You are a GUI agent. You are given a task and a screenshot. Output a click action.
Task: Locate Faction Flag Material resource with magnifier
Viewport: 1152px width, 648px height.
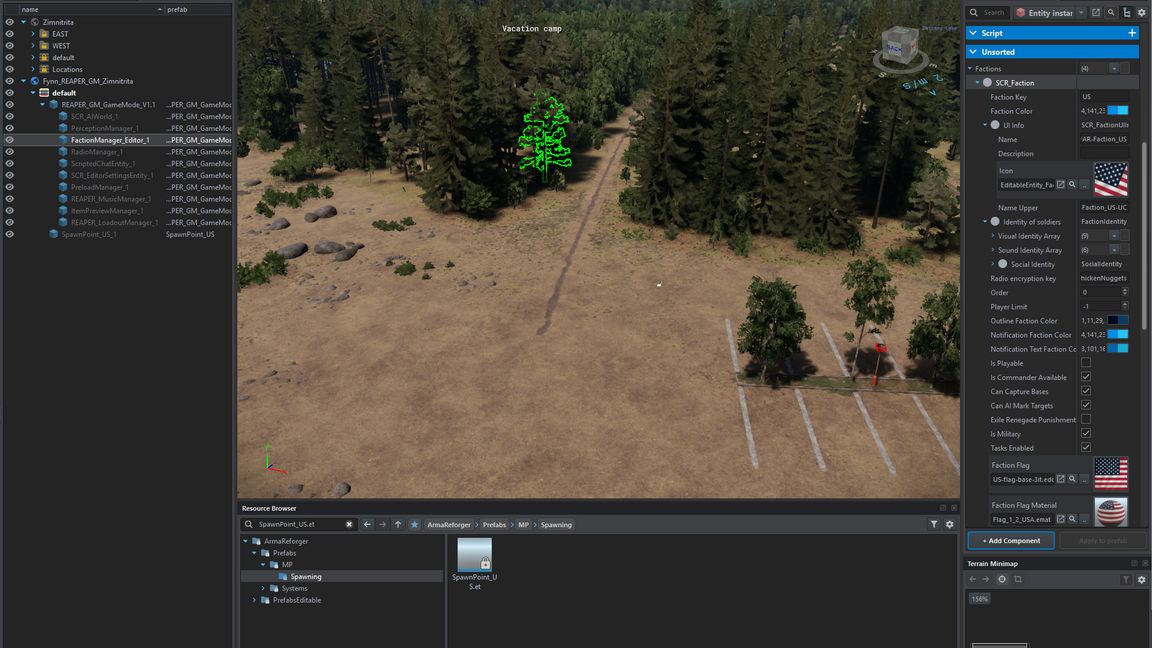pyautogui.click(x=1072, y=519)
